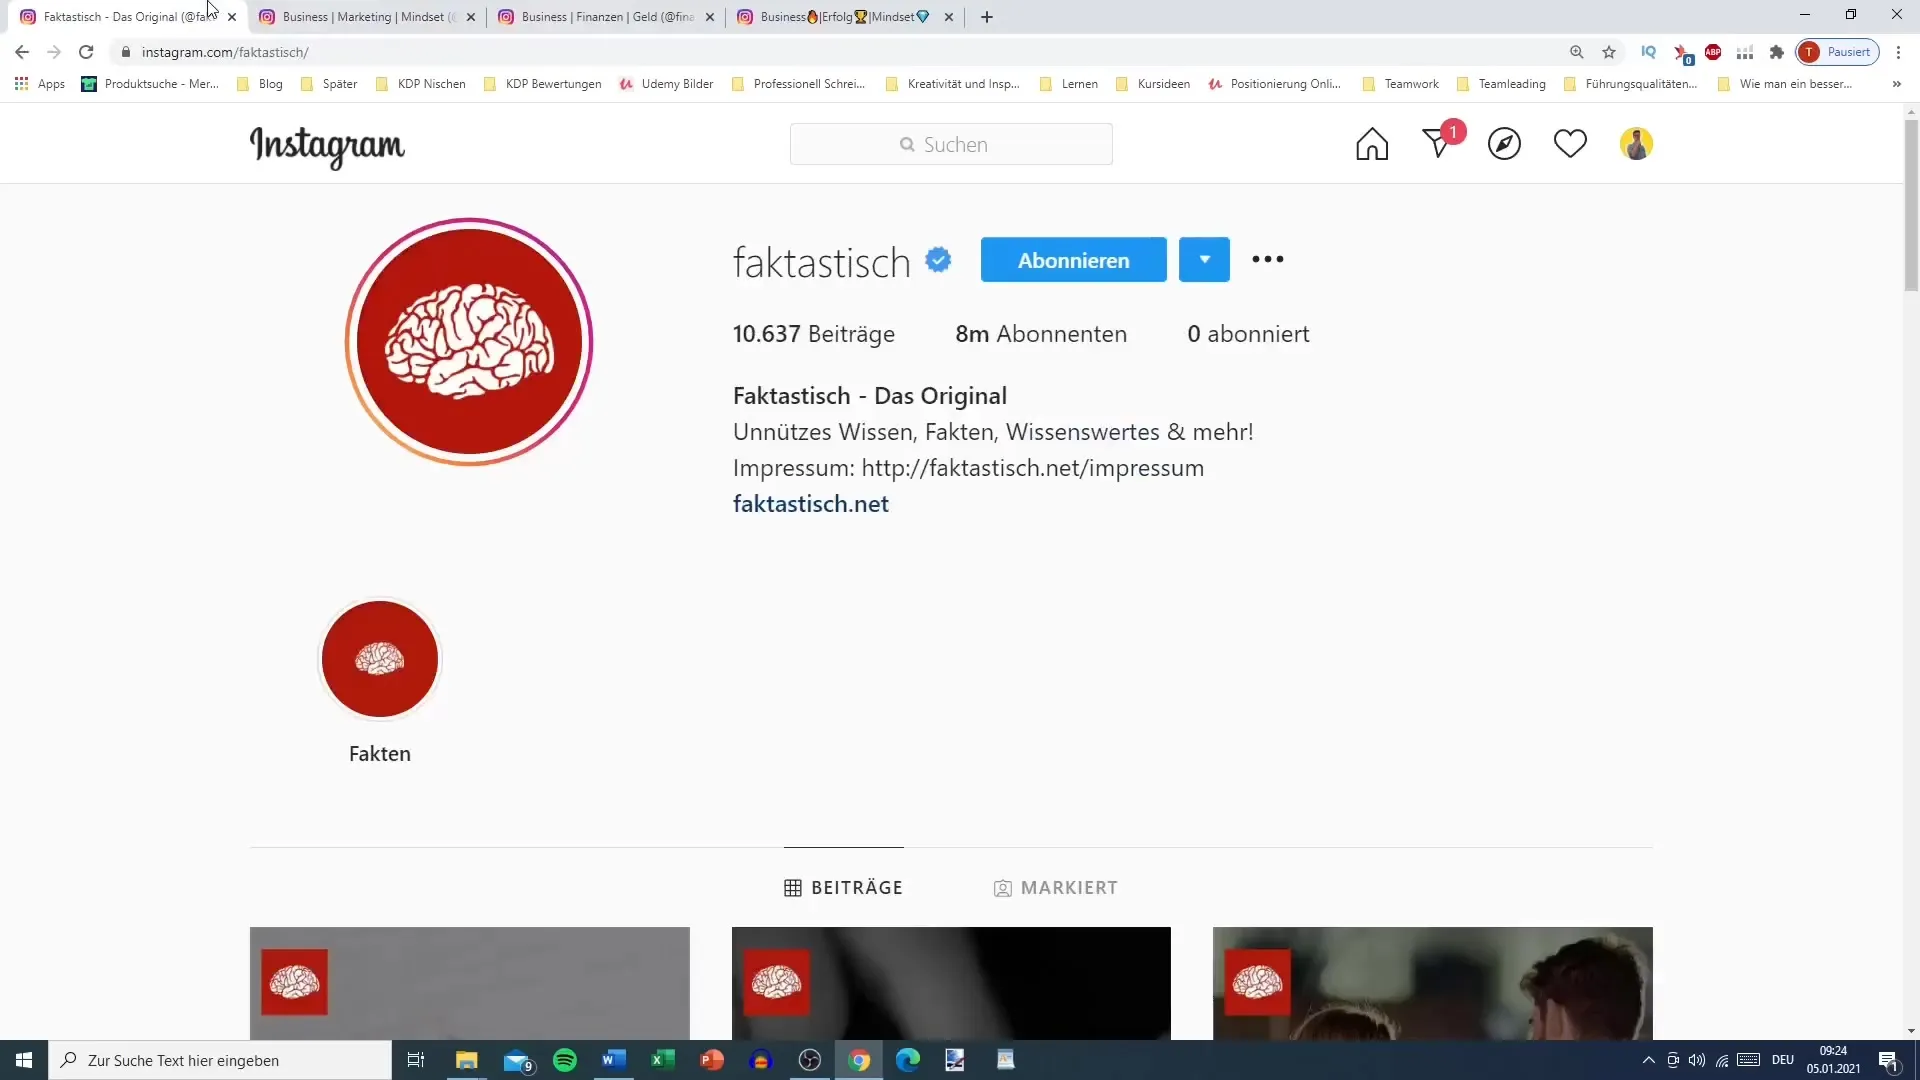Click the volume speaker icon in system tray
This screenshot has height=1080, width=1920.
coord(1697,1060)
